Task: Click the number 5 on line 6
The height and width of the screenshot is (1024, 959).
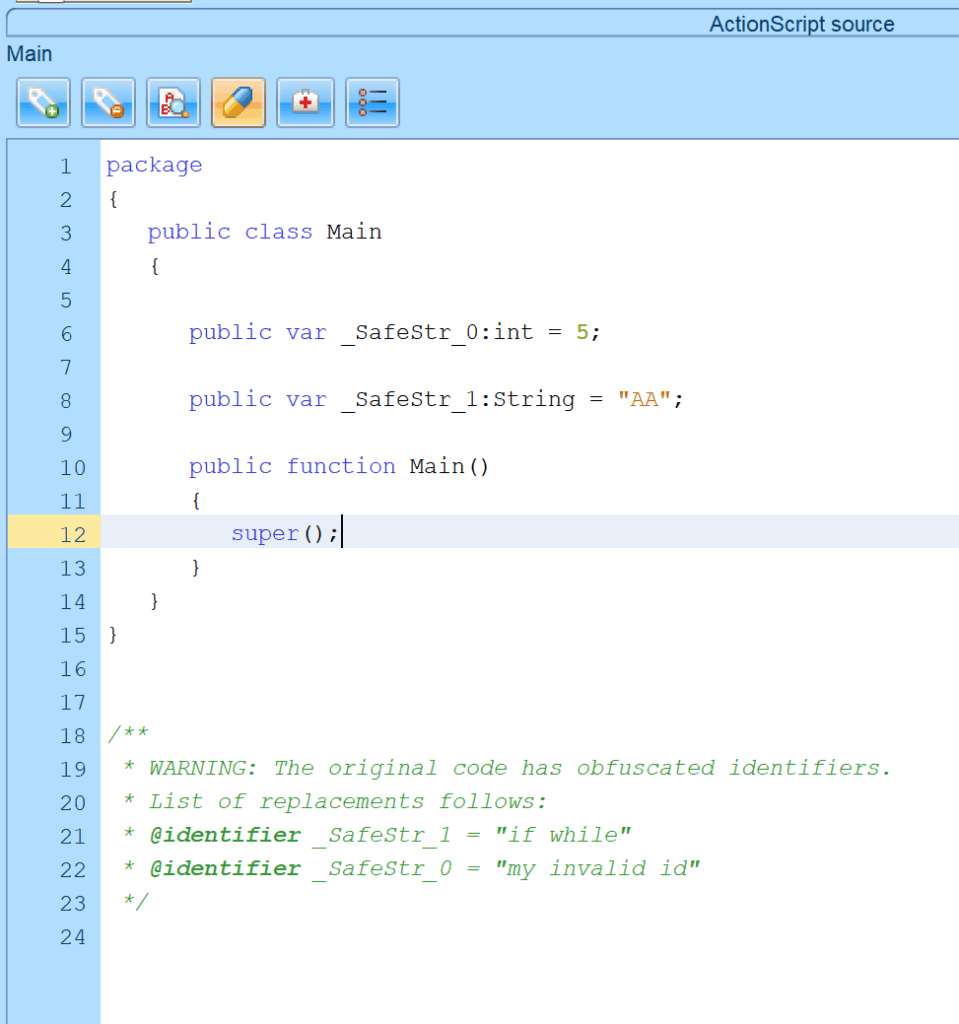Action: coord(581,332)
